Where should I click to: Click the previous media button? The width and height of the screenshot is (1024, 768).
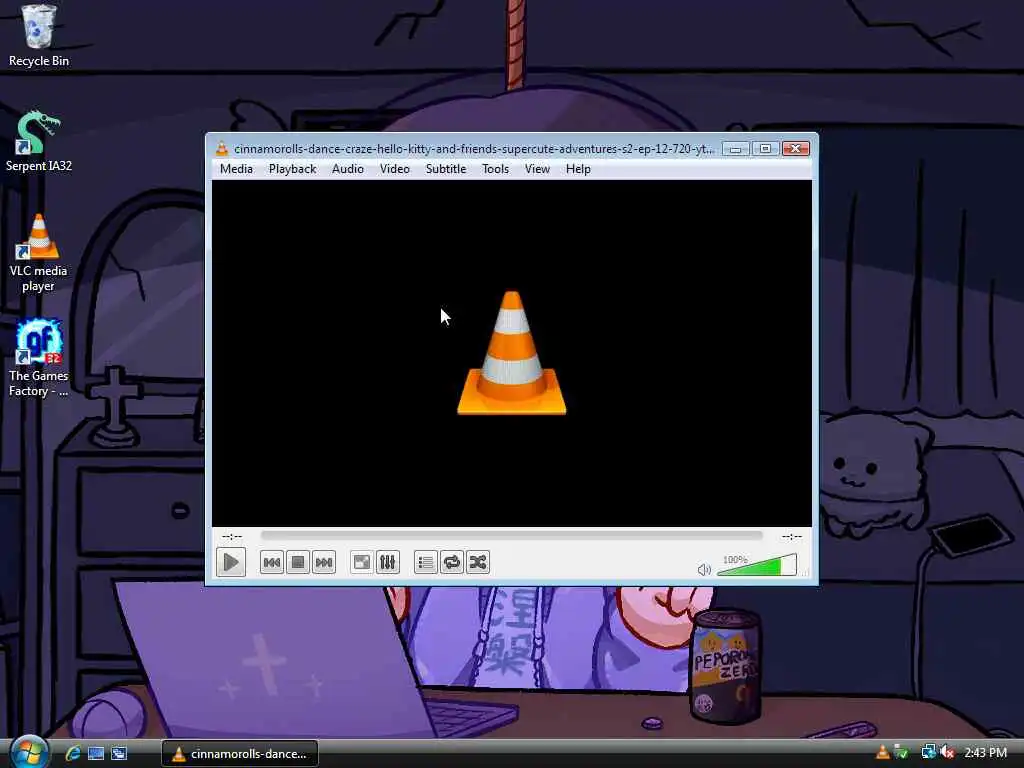click(272, 562)
